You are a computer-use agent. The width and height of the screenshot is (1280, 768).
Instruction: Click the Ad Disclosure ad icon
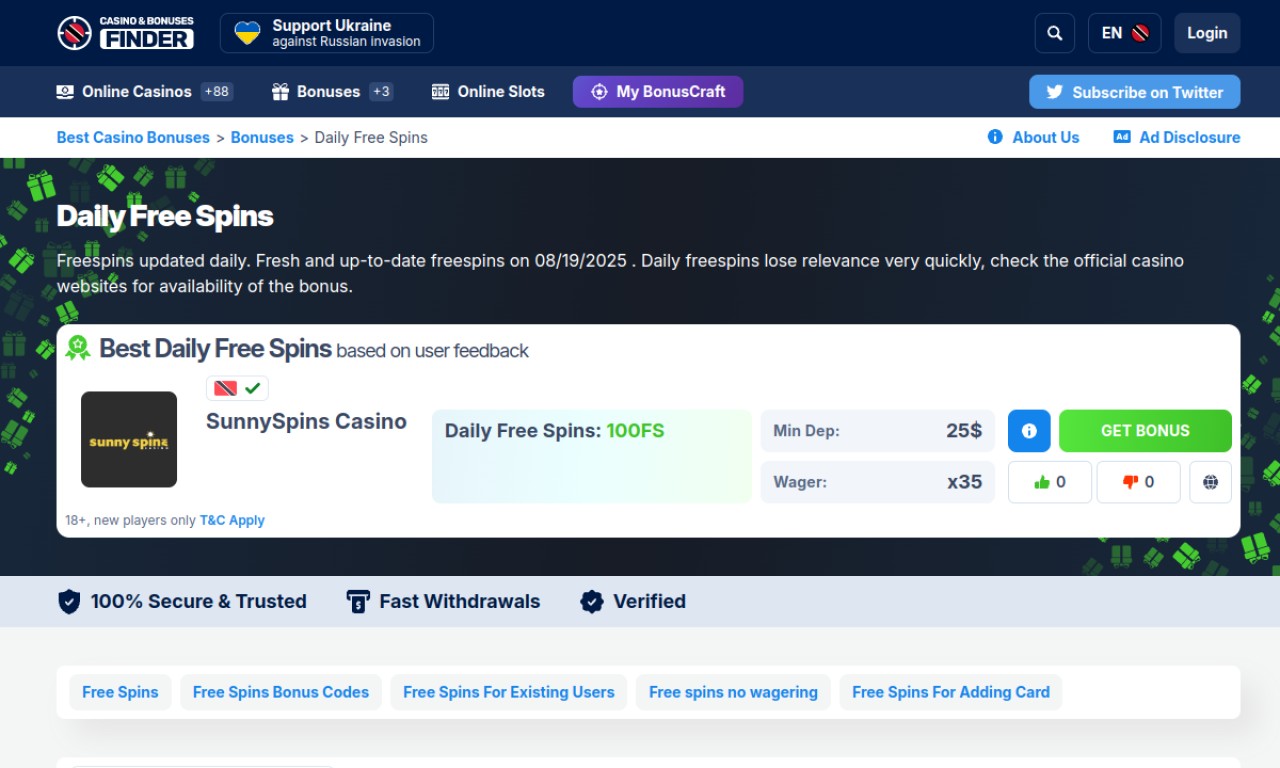[x=1122, y=137]
